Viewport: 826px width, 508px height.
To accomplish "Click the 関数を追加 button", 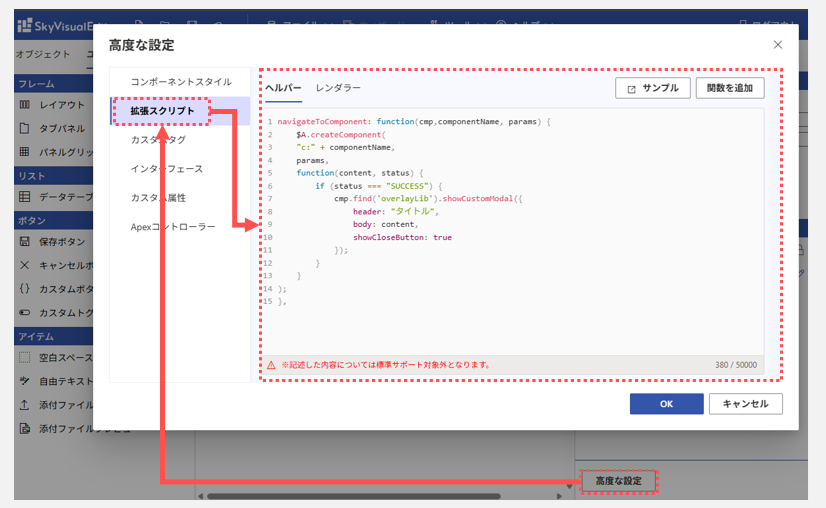I will click(730, 88).
